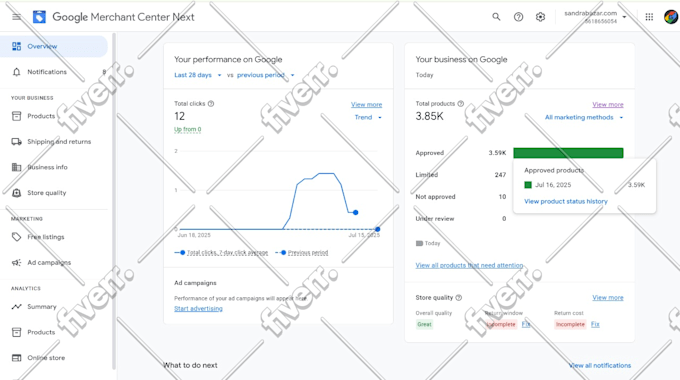Click the Online store icon
The image size is (680, 380).
pyautogui.click(x=16, y=358)
